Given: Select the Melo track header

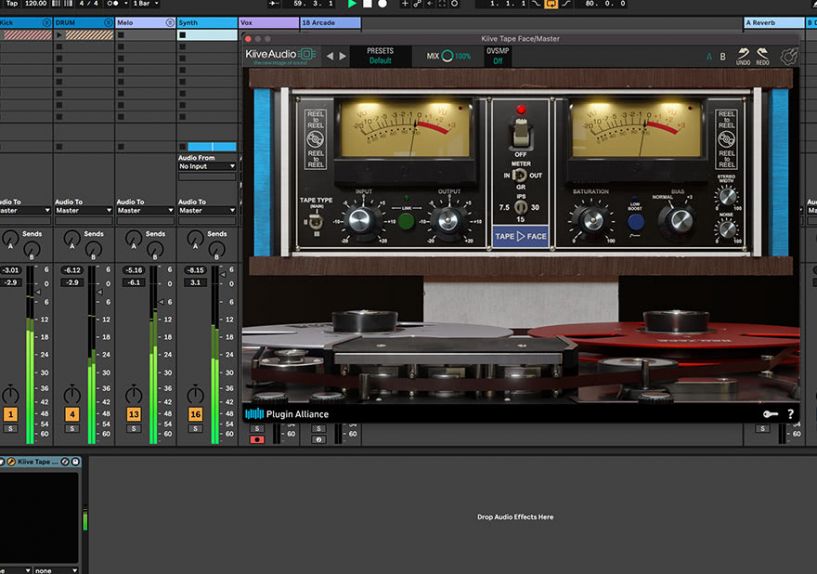Looking at the screenshot, I should click(x=145, y=23).
